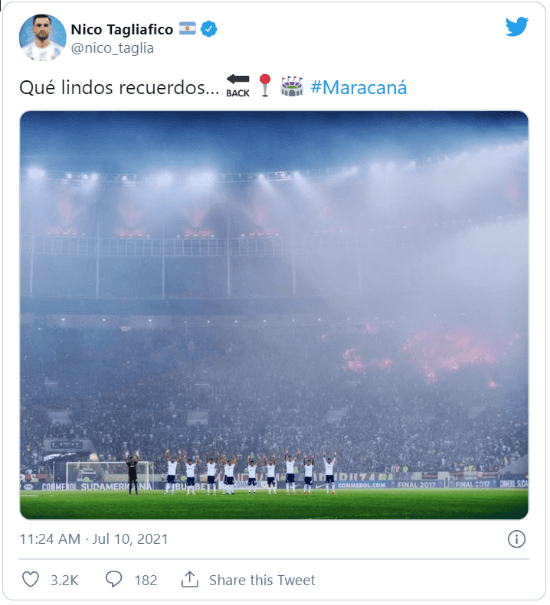Click the red pushpin emoji
This screenshot has width=550, height=605.
pos(265,85)
